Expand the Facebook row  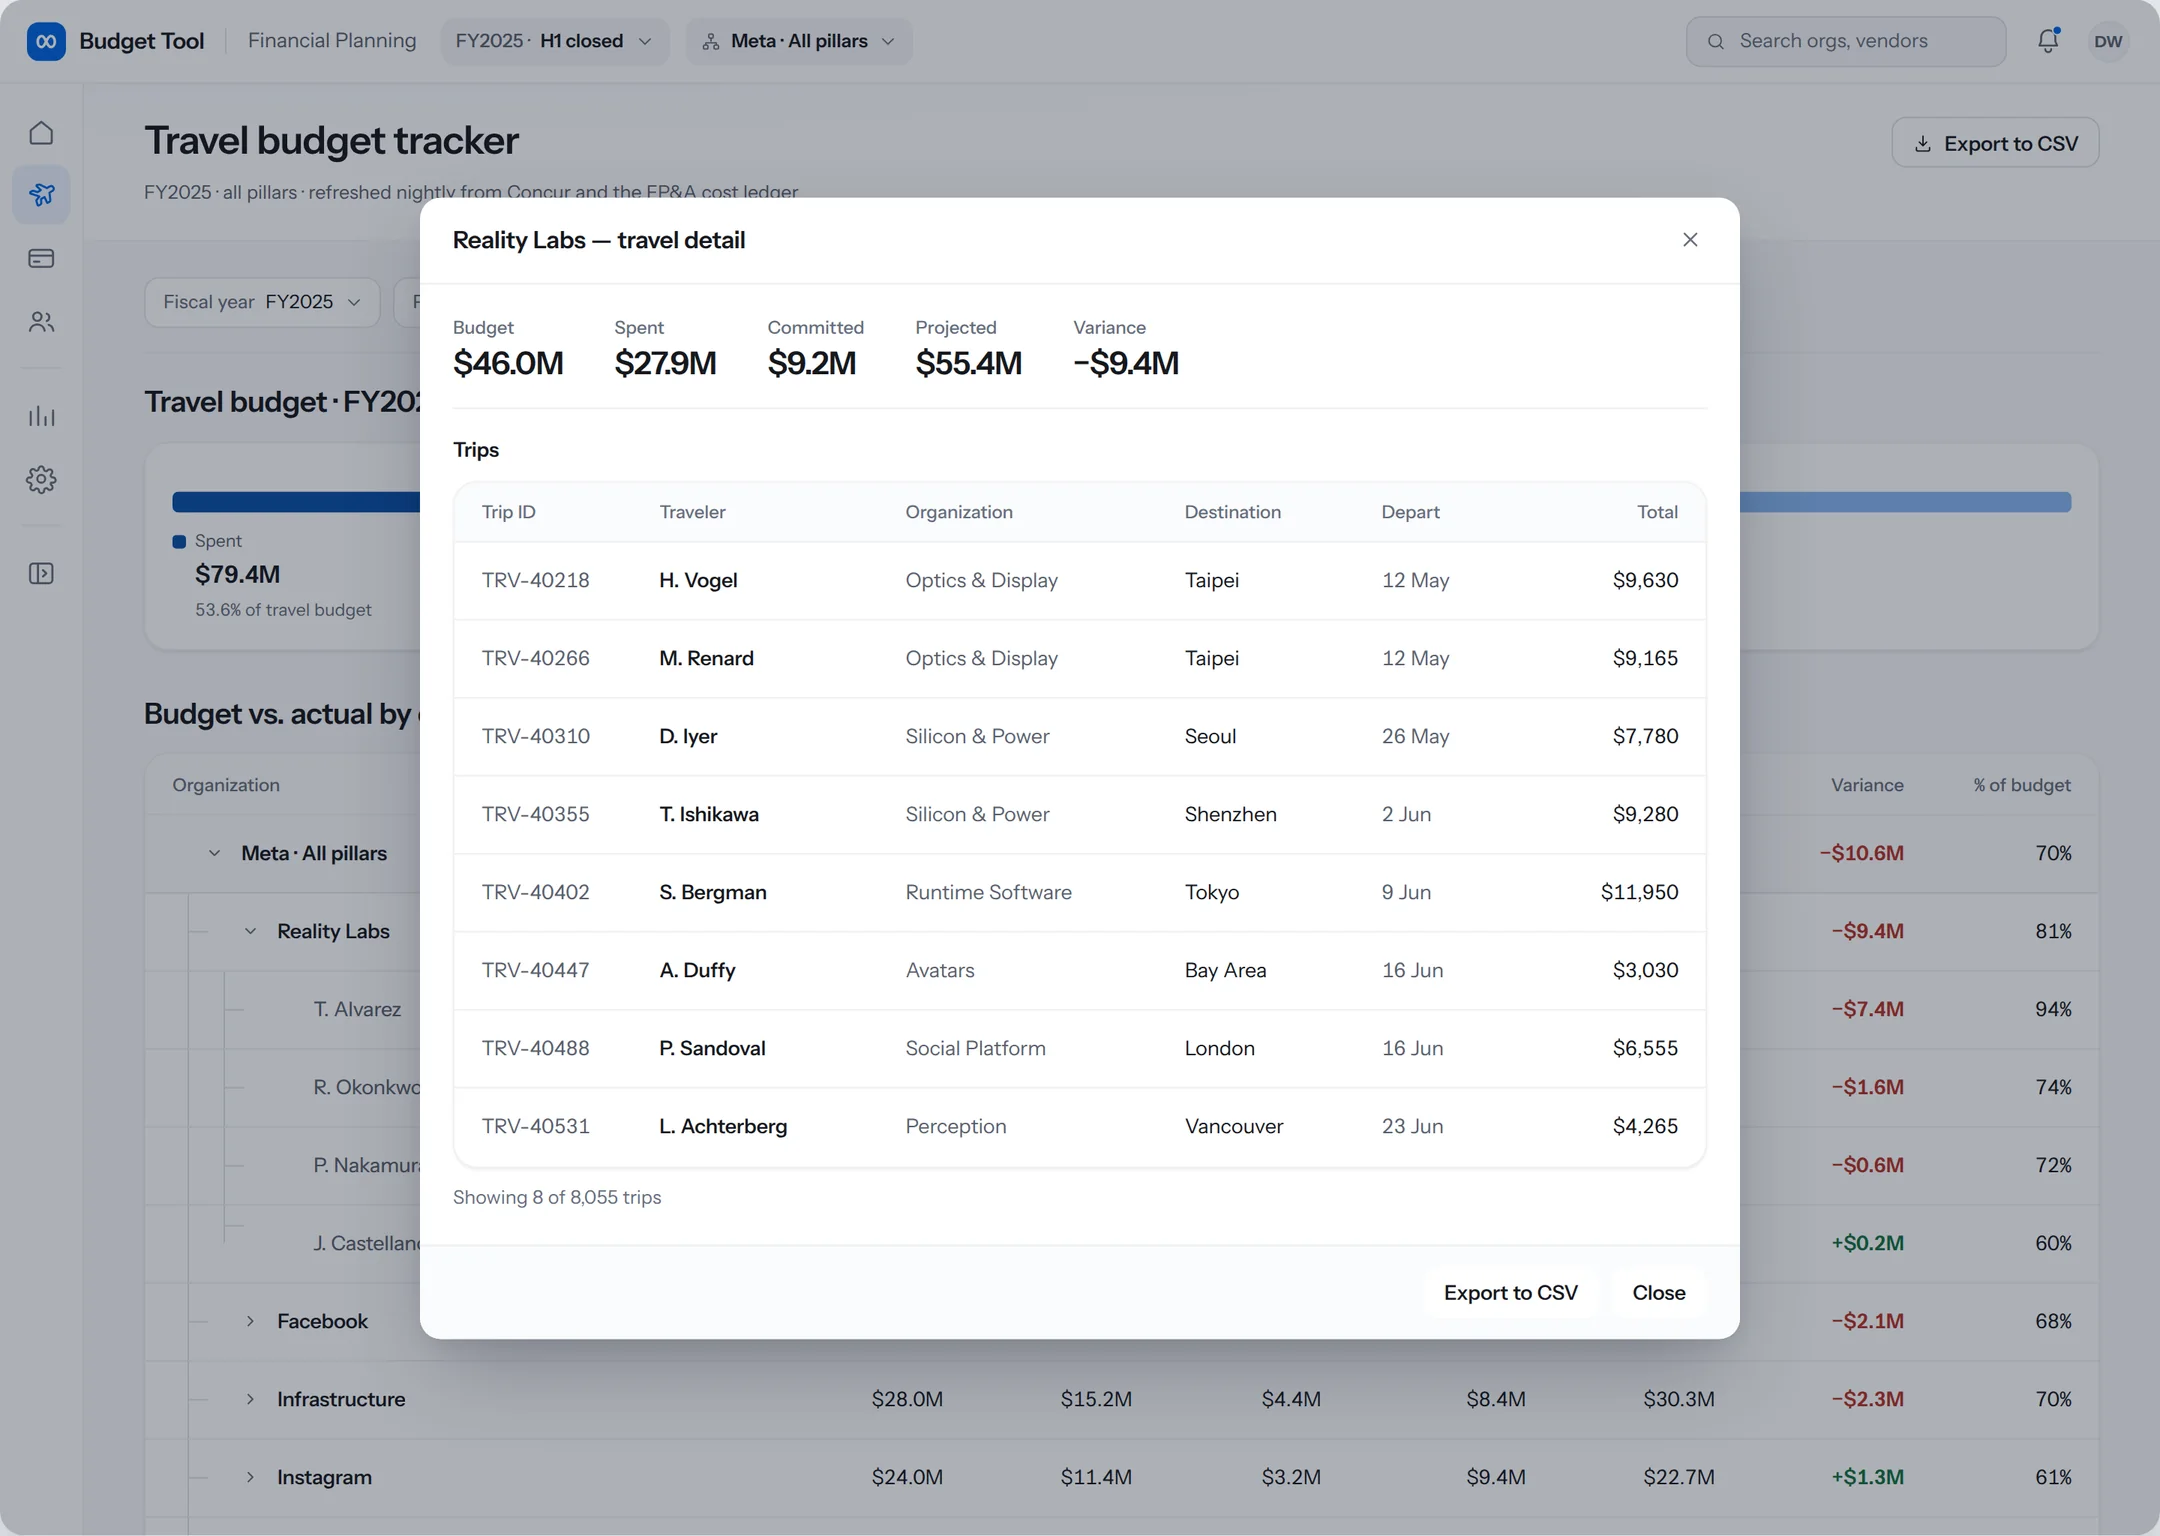click(250, 1321)
